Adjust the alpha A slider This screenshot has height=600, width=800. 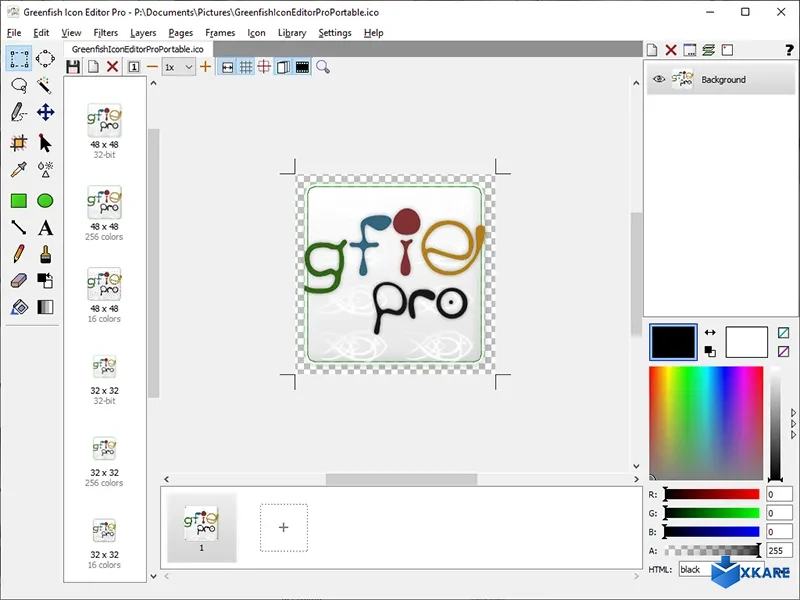tap(712, 551)
